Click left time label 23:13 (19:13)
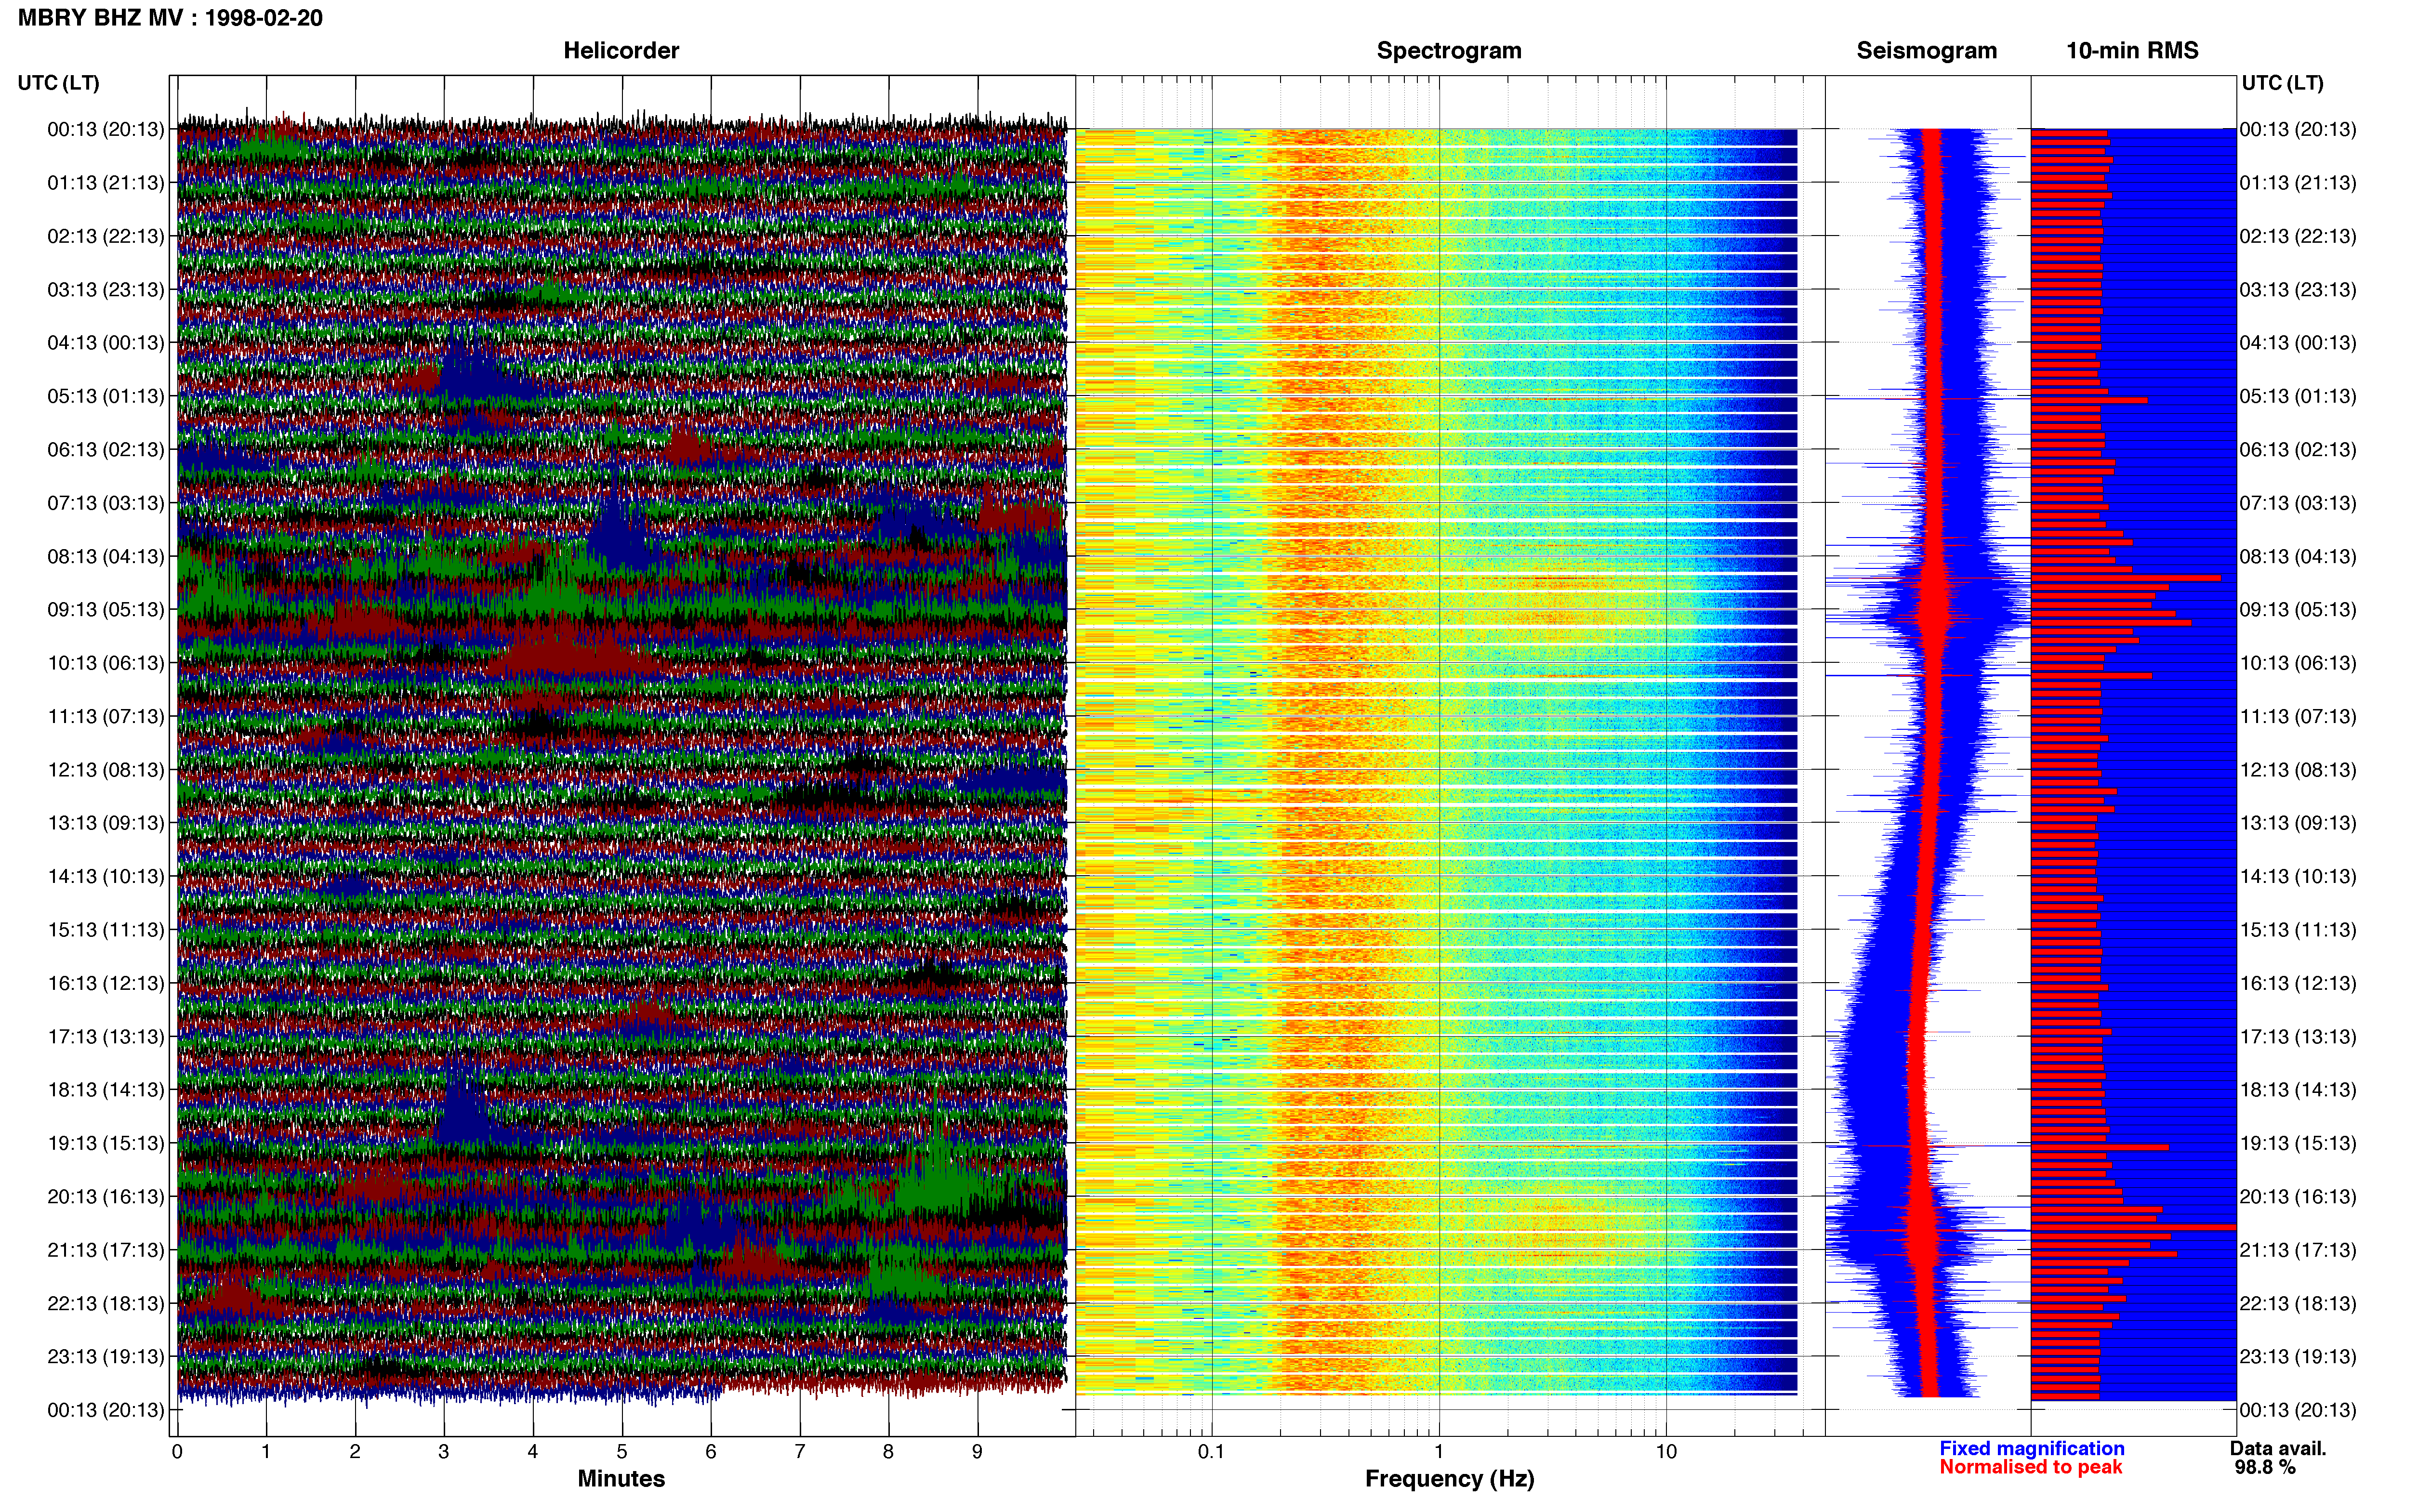2418x1512 pixels. [x=106, y=1356]
